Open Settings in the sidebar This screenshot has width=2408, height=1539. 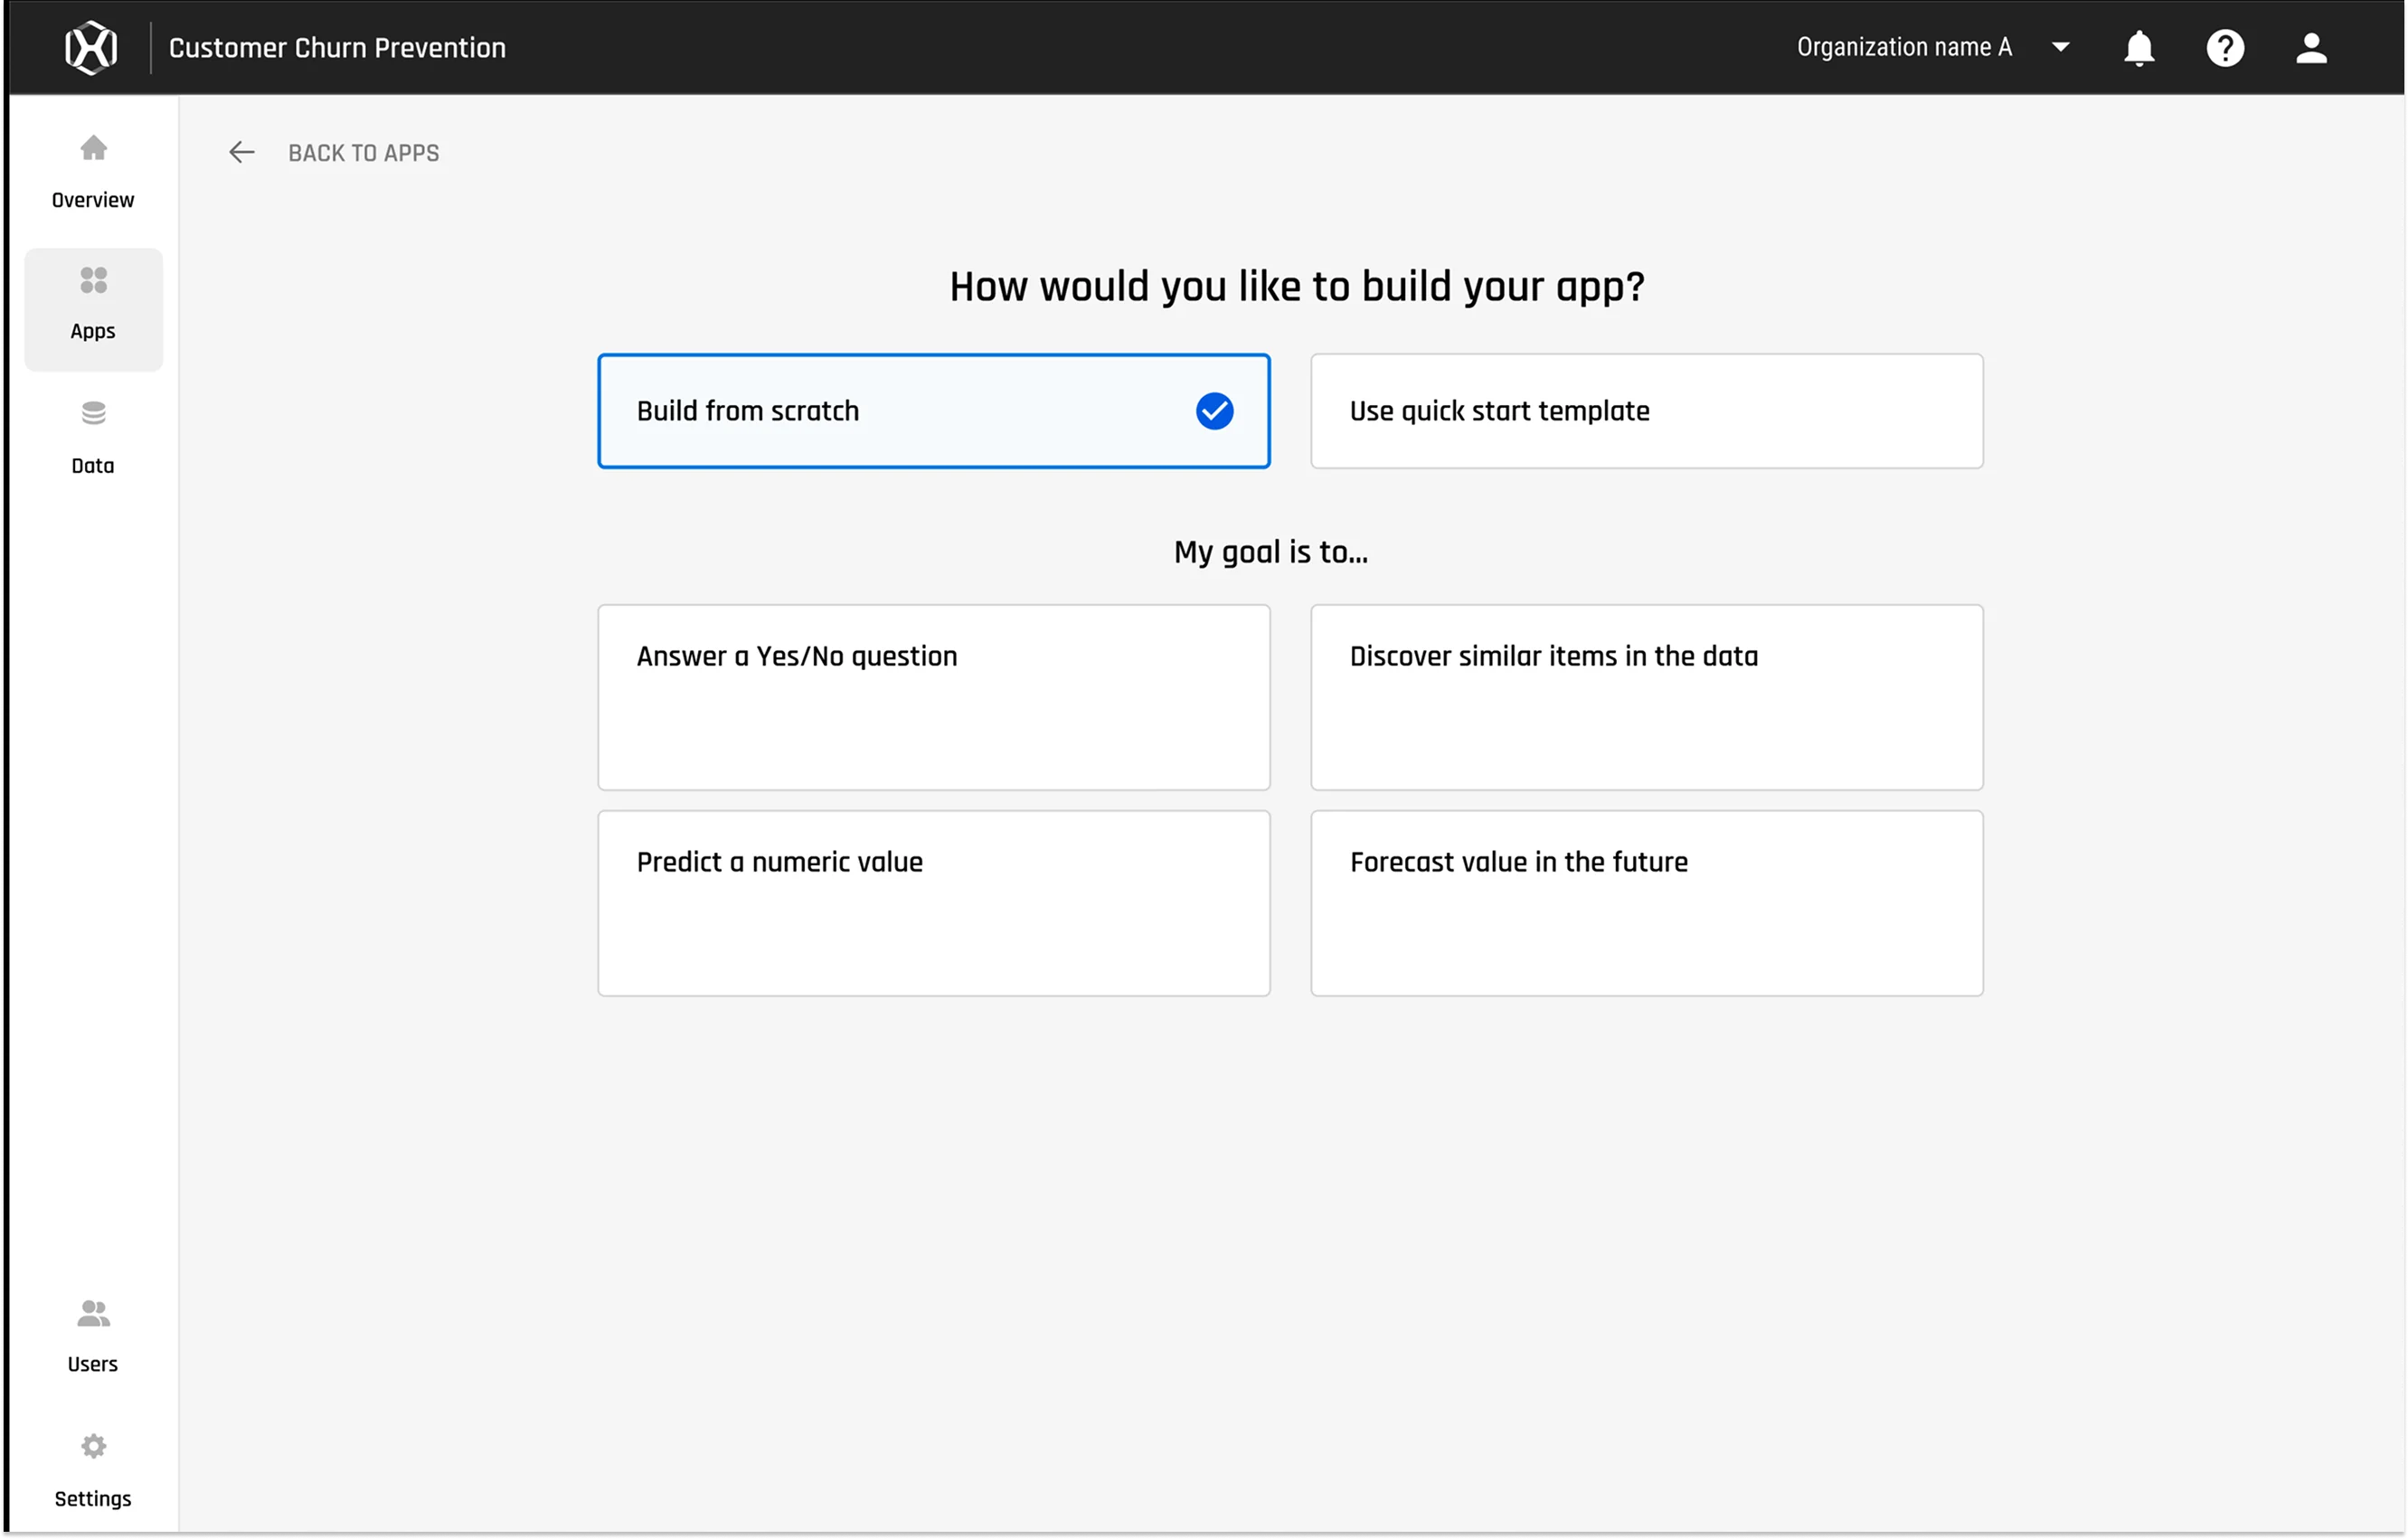[x=93, y=1470]
